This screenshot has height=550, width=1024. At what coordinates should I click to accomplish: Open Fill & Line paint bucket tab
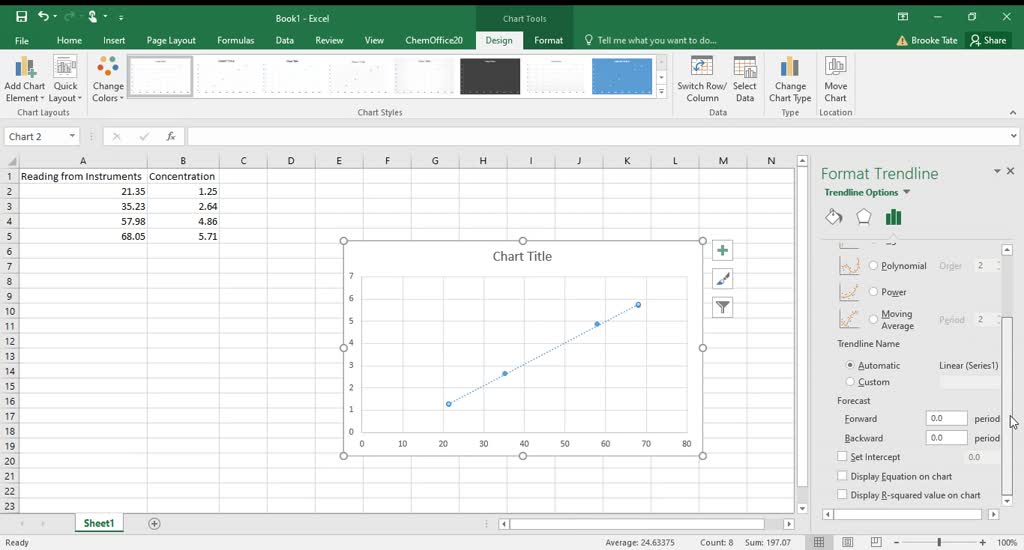834,217
